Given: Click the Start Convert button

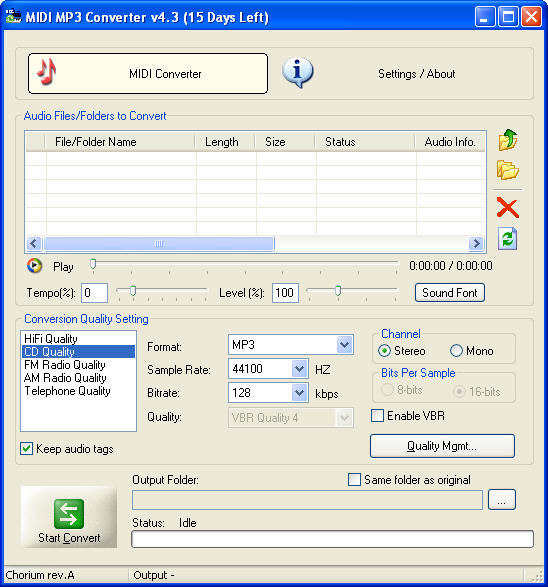Looking at the screenshot, I should pos(69,517).
